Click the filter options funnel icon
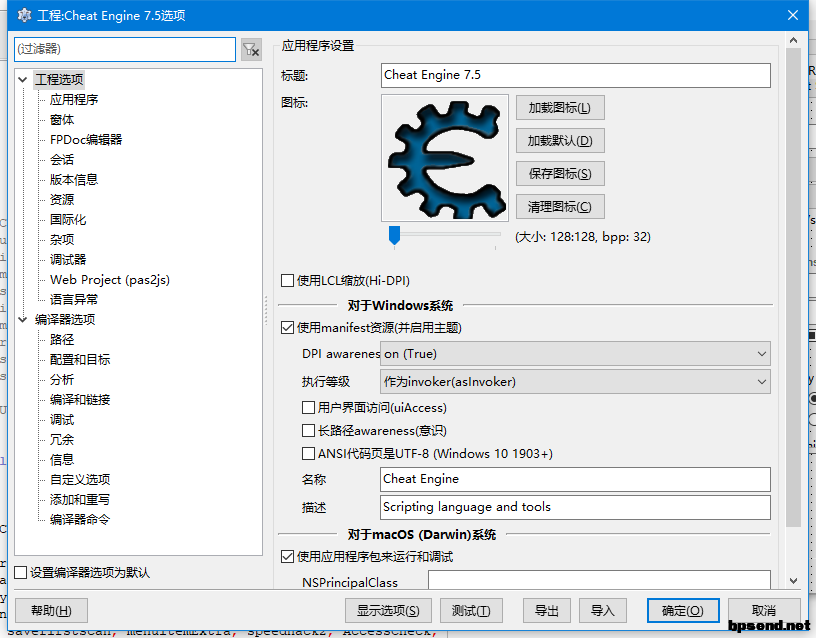Viewport: 816px width, 638px height. pyautogui.click(x=251, y=49)
